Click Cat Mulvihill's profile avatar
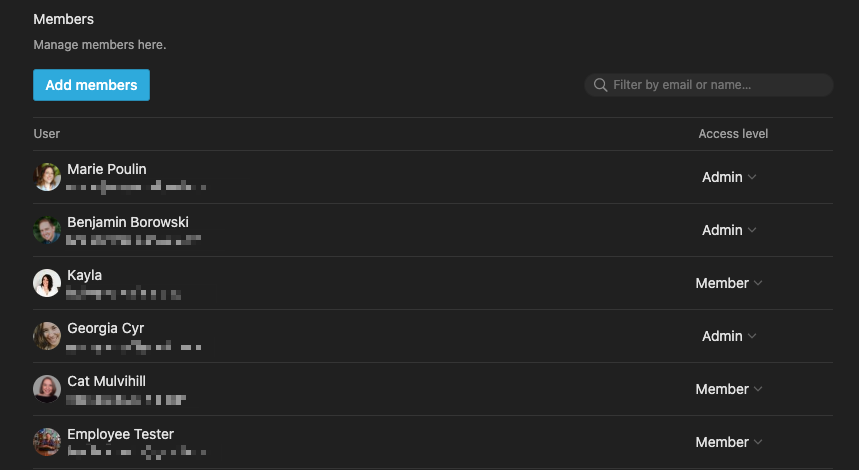 tap(47, 389)
